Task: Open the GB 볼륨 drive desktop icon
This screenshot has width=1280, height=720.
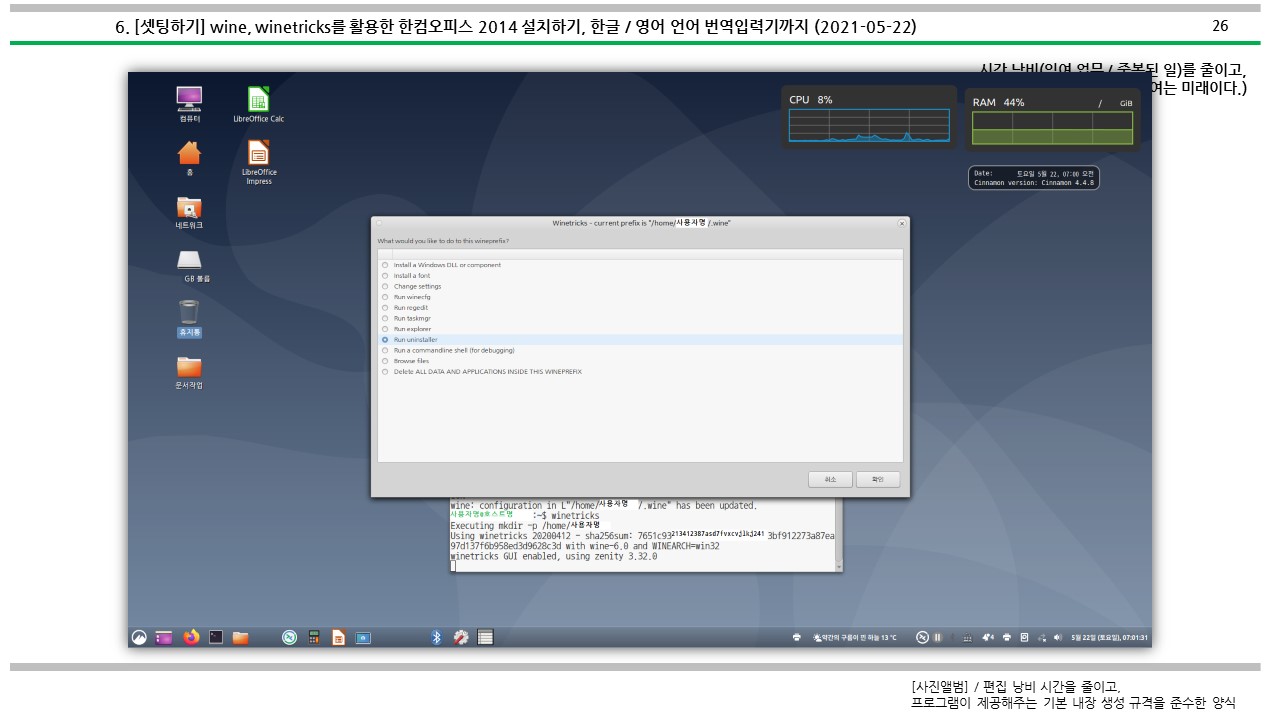Action: tap(189, 265)
